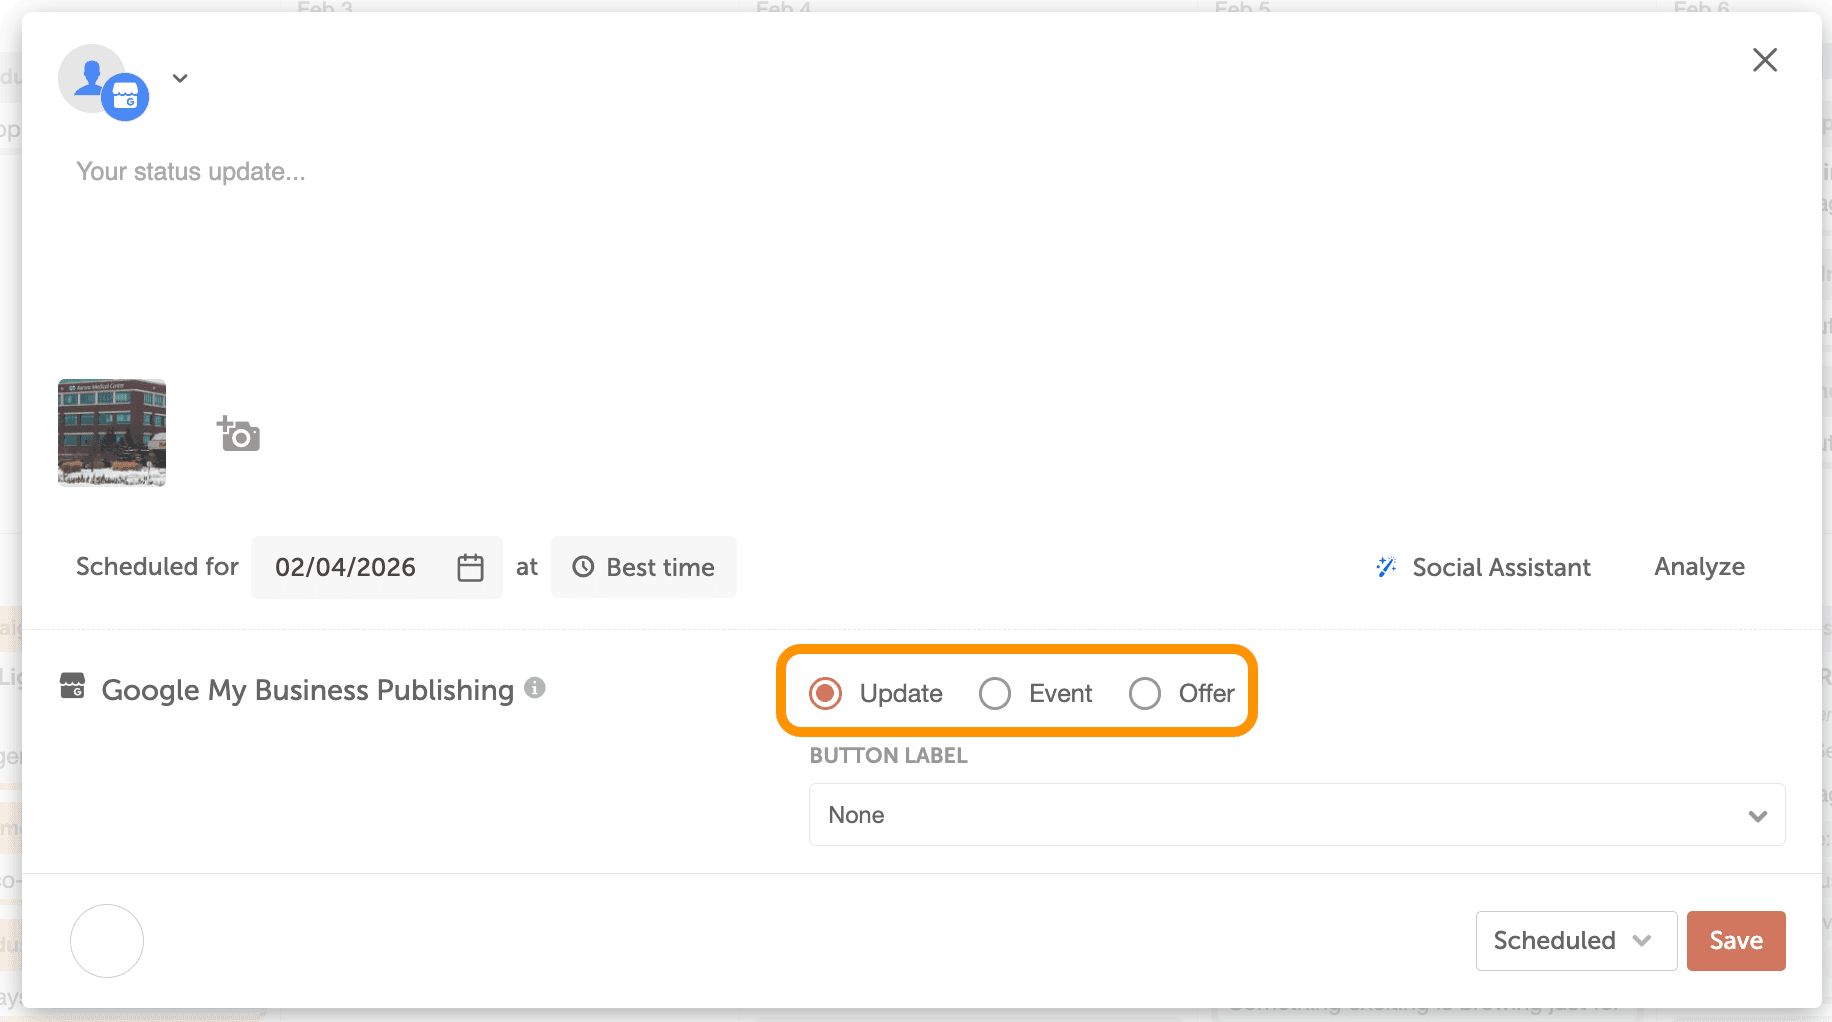Open the calendar date picker icon
The image size is (1832, 1022).
[x=470, y=567]
